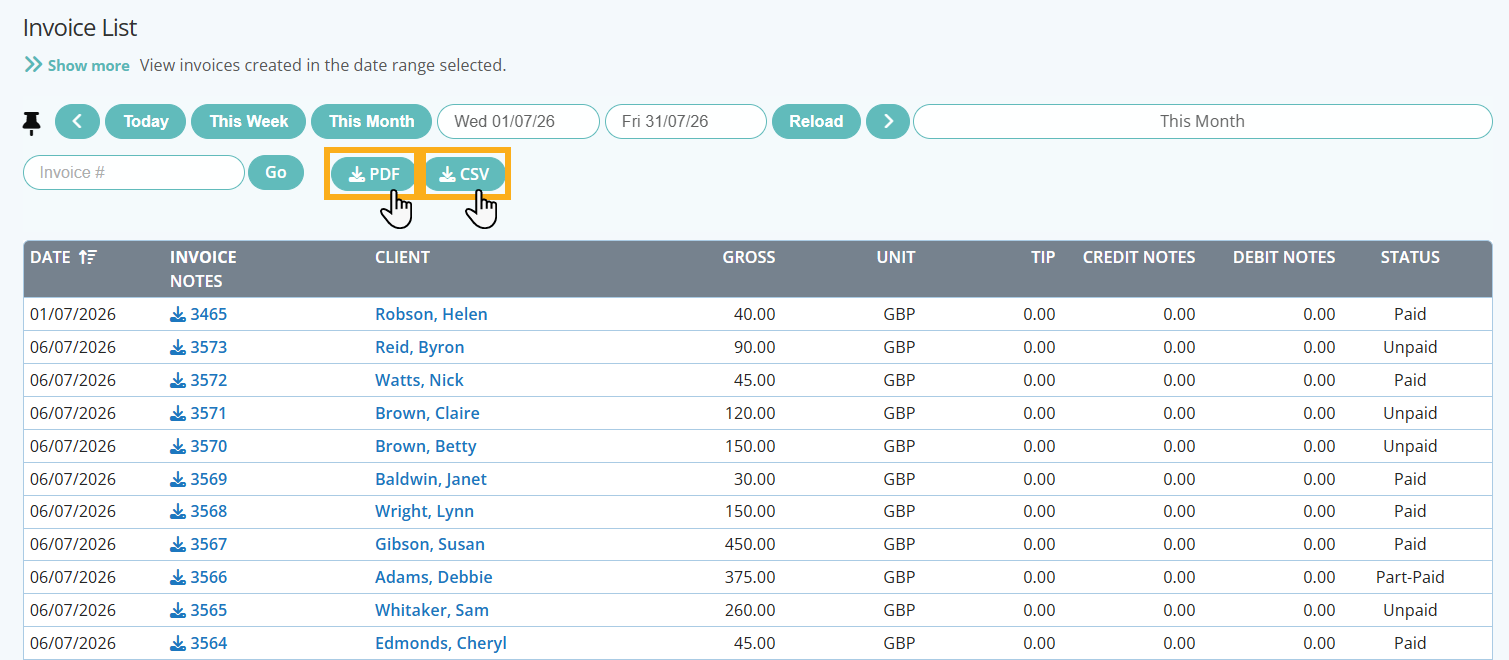This screenshot has width=1509, height=660.
Task: Download invoice 3565 using its download icon
Action: [x=178, y=610]
